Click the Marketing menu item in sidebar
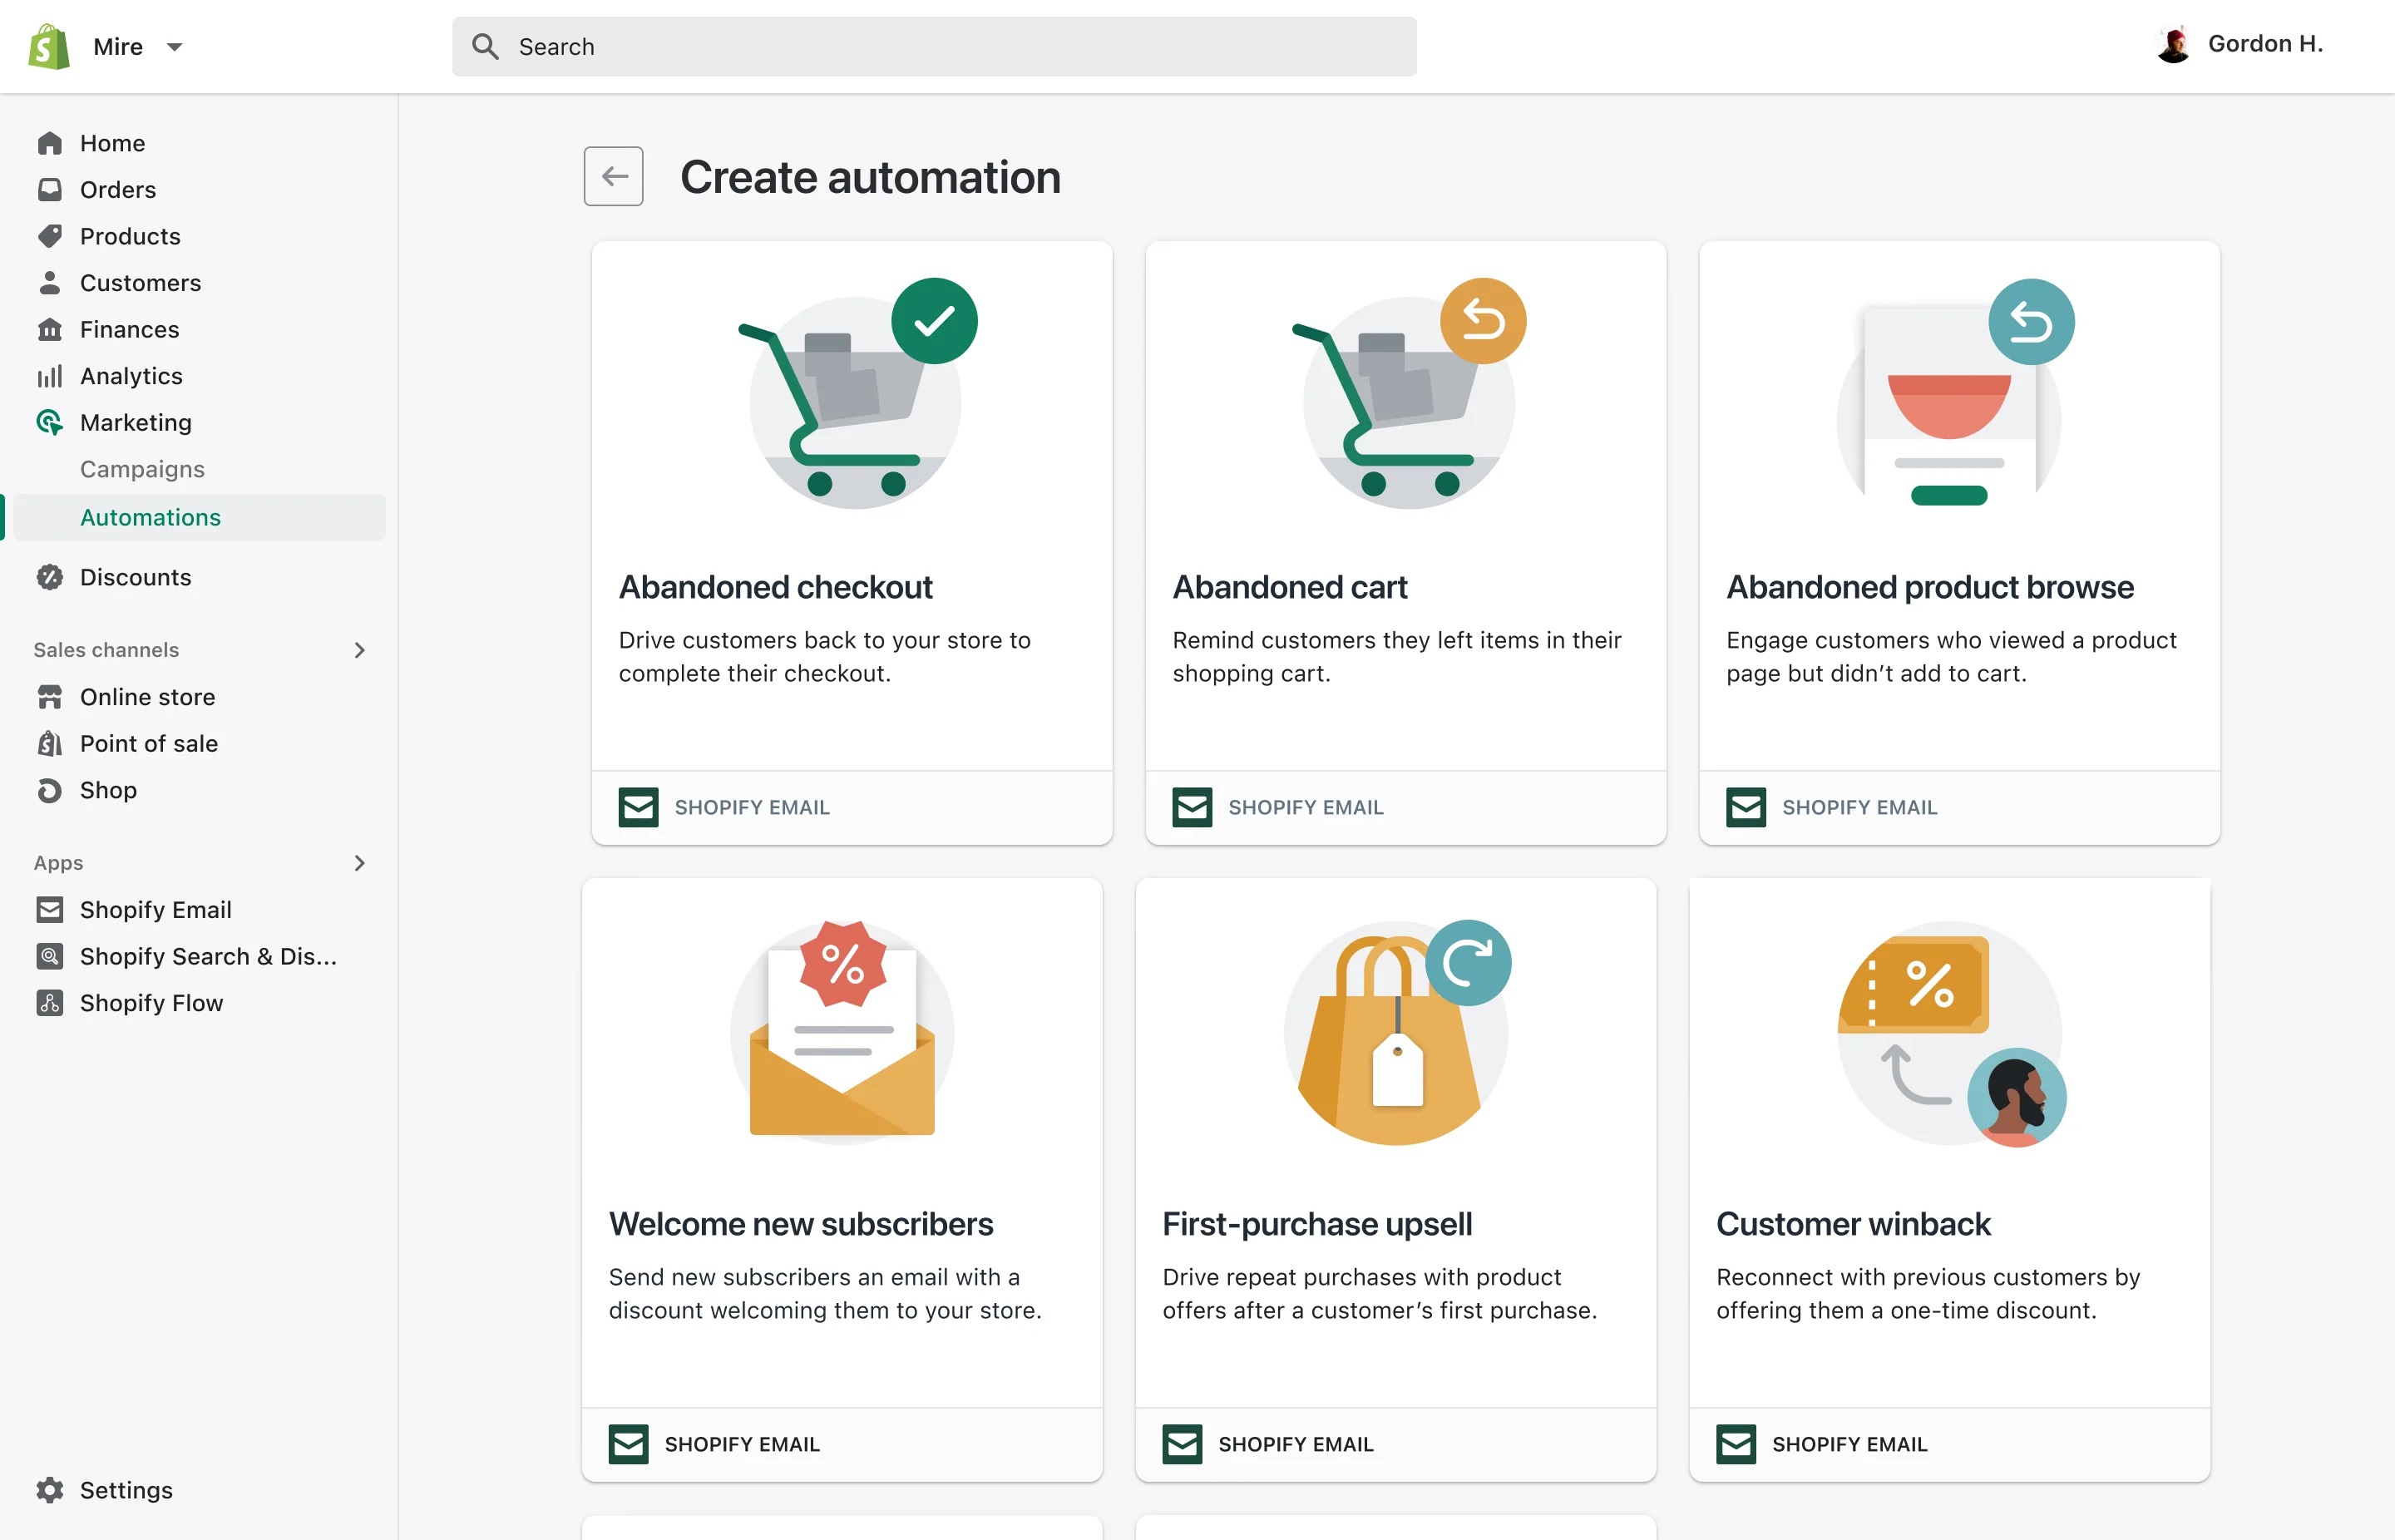 click(x=136, y=421)
